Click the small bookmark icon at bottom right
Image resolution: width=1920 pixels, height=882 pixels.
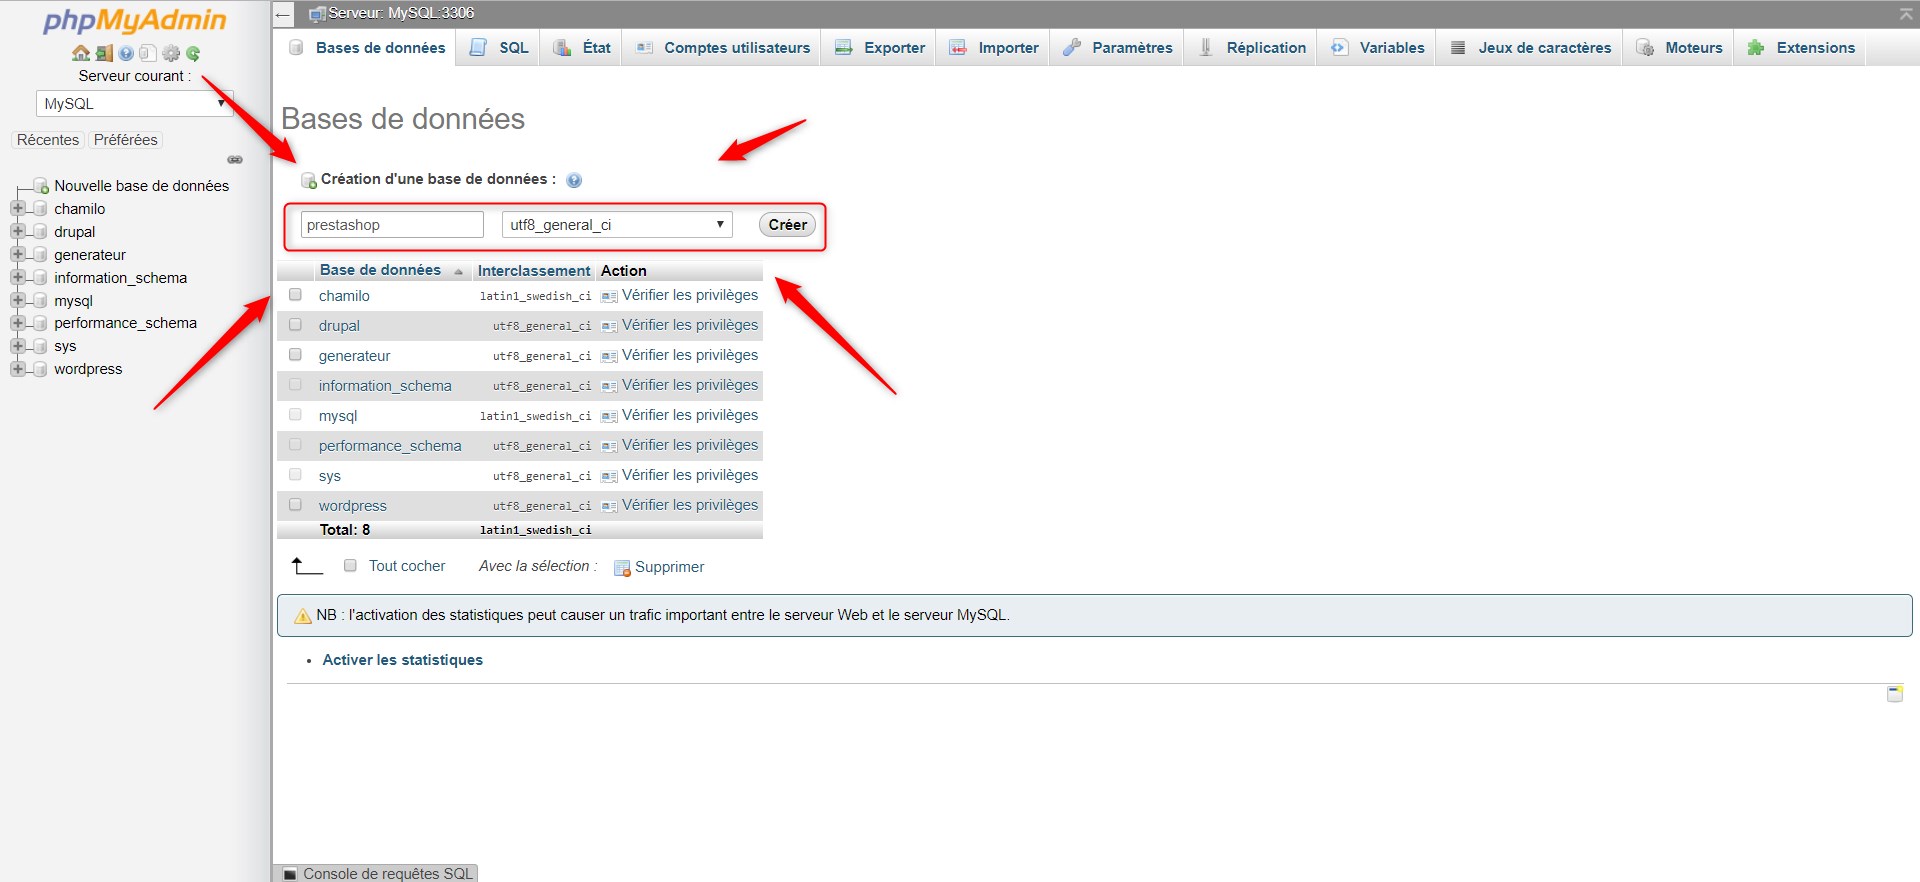(1895, 694)
